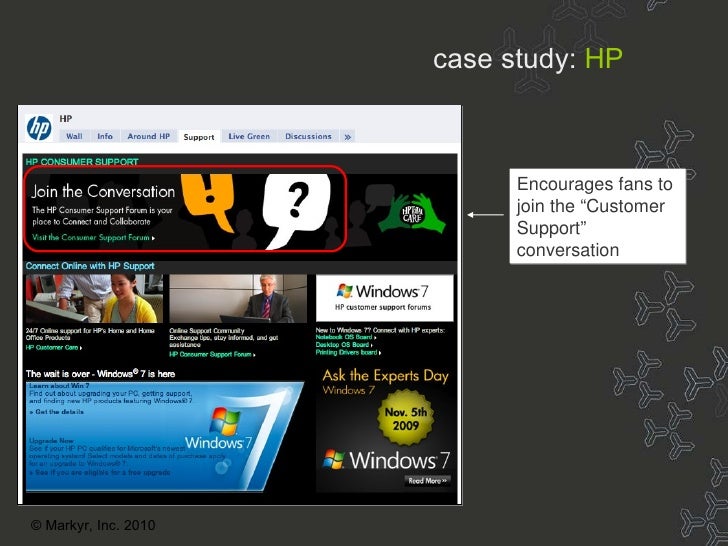This screenshot has height=546, width=728.
Task: Click the HP Total Care green hands logo
Action: point(412,213)
